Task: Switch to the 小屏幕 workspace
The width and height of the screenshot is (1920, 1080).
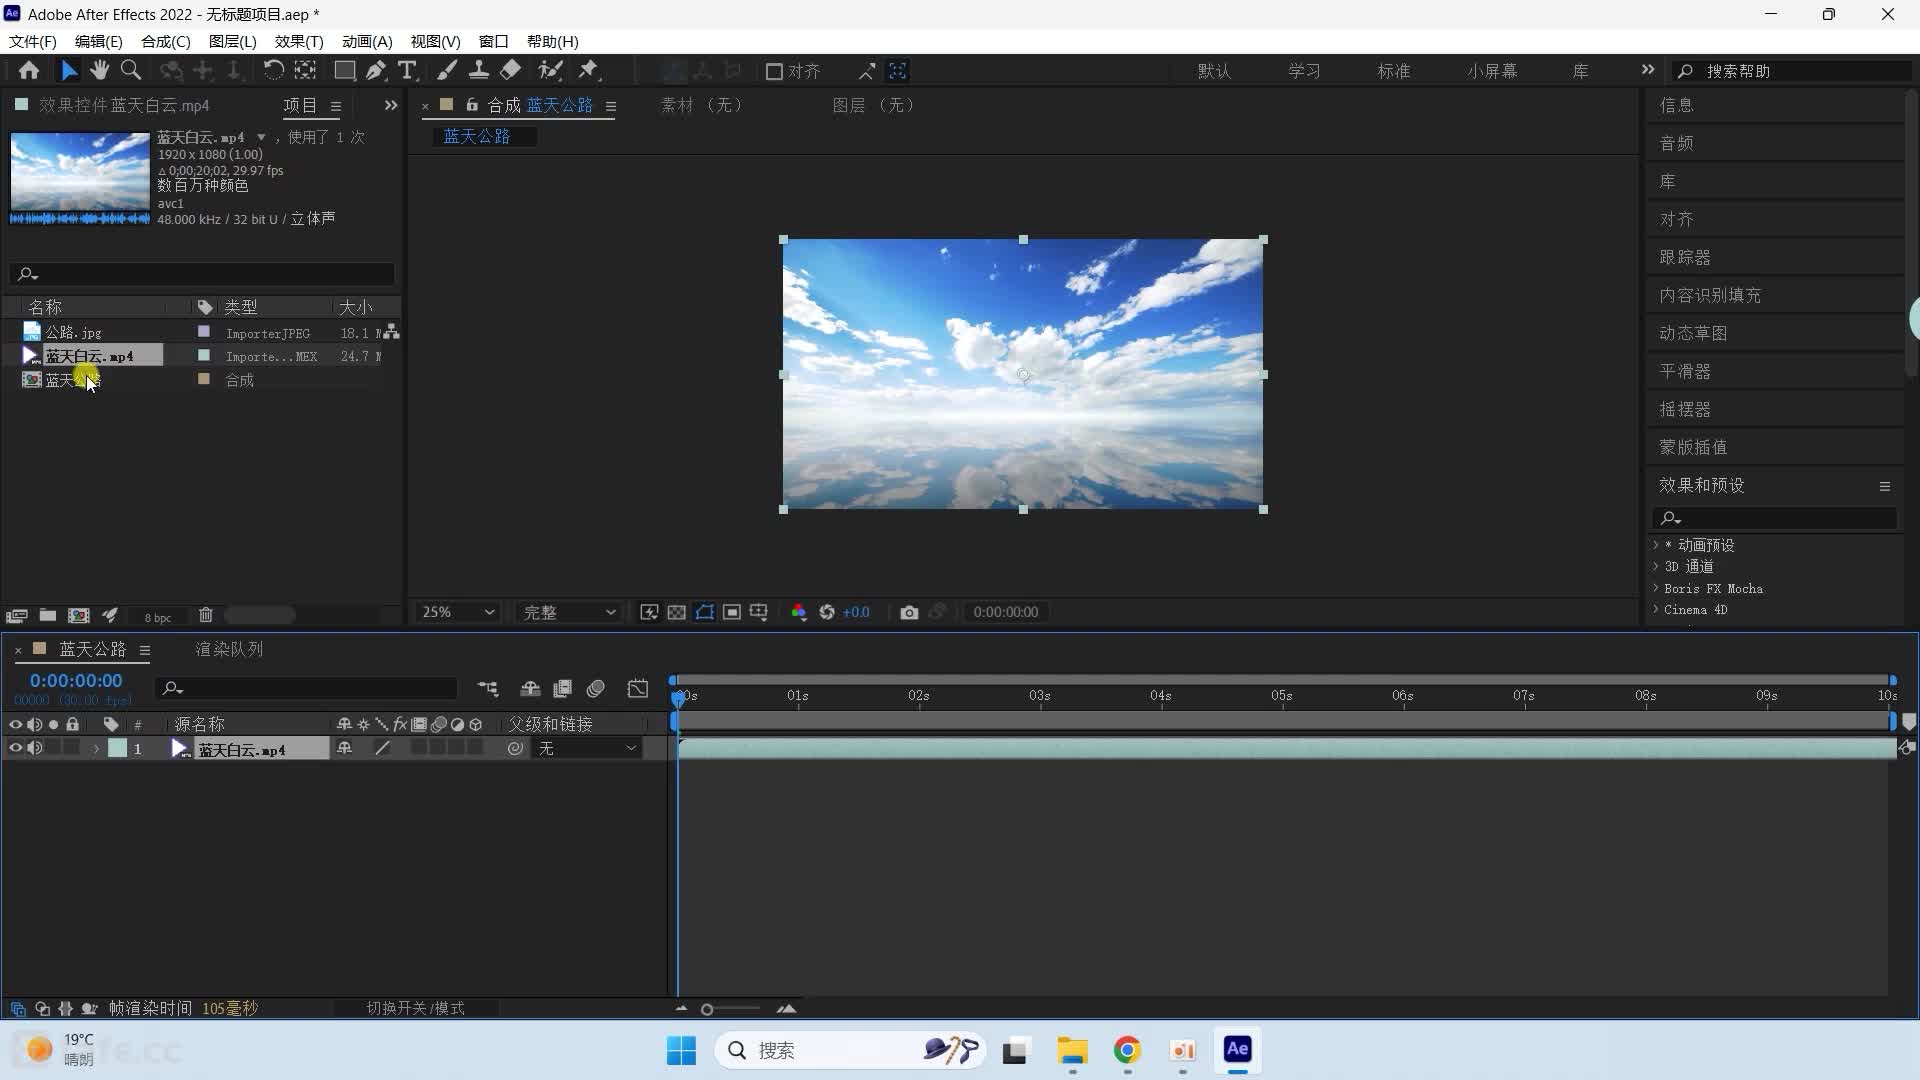Action: tap(1492, 71)
